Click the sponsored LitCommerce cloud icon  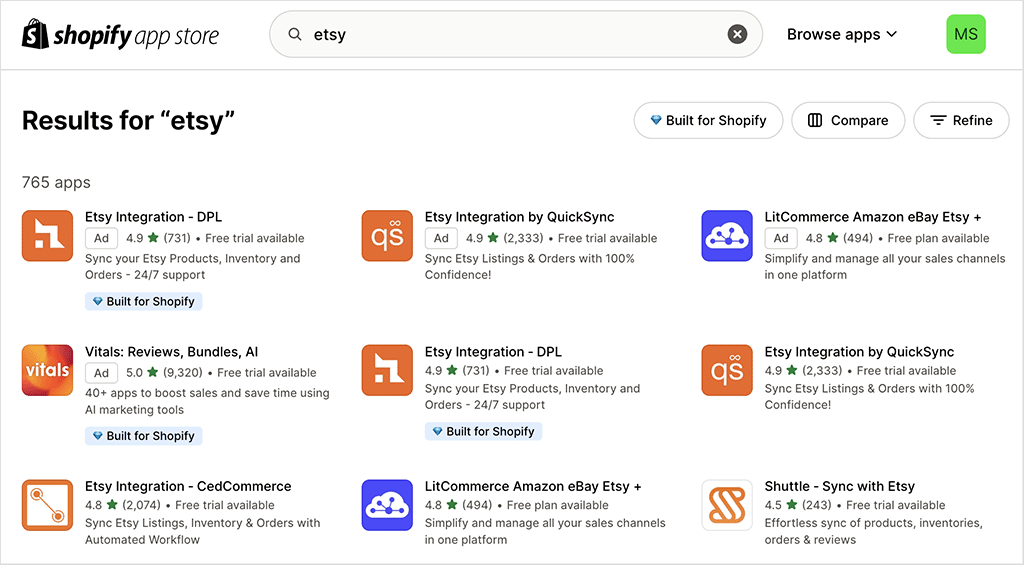click(727, 236)
